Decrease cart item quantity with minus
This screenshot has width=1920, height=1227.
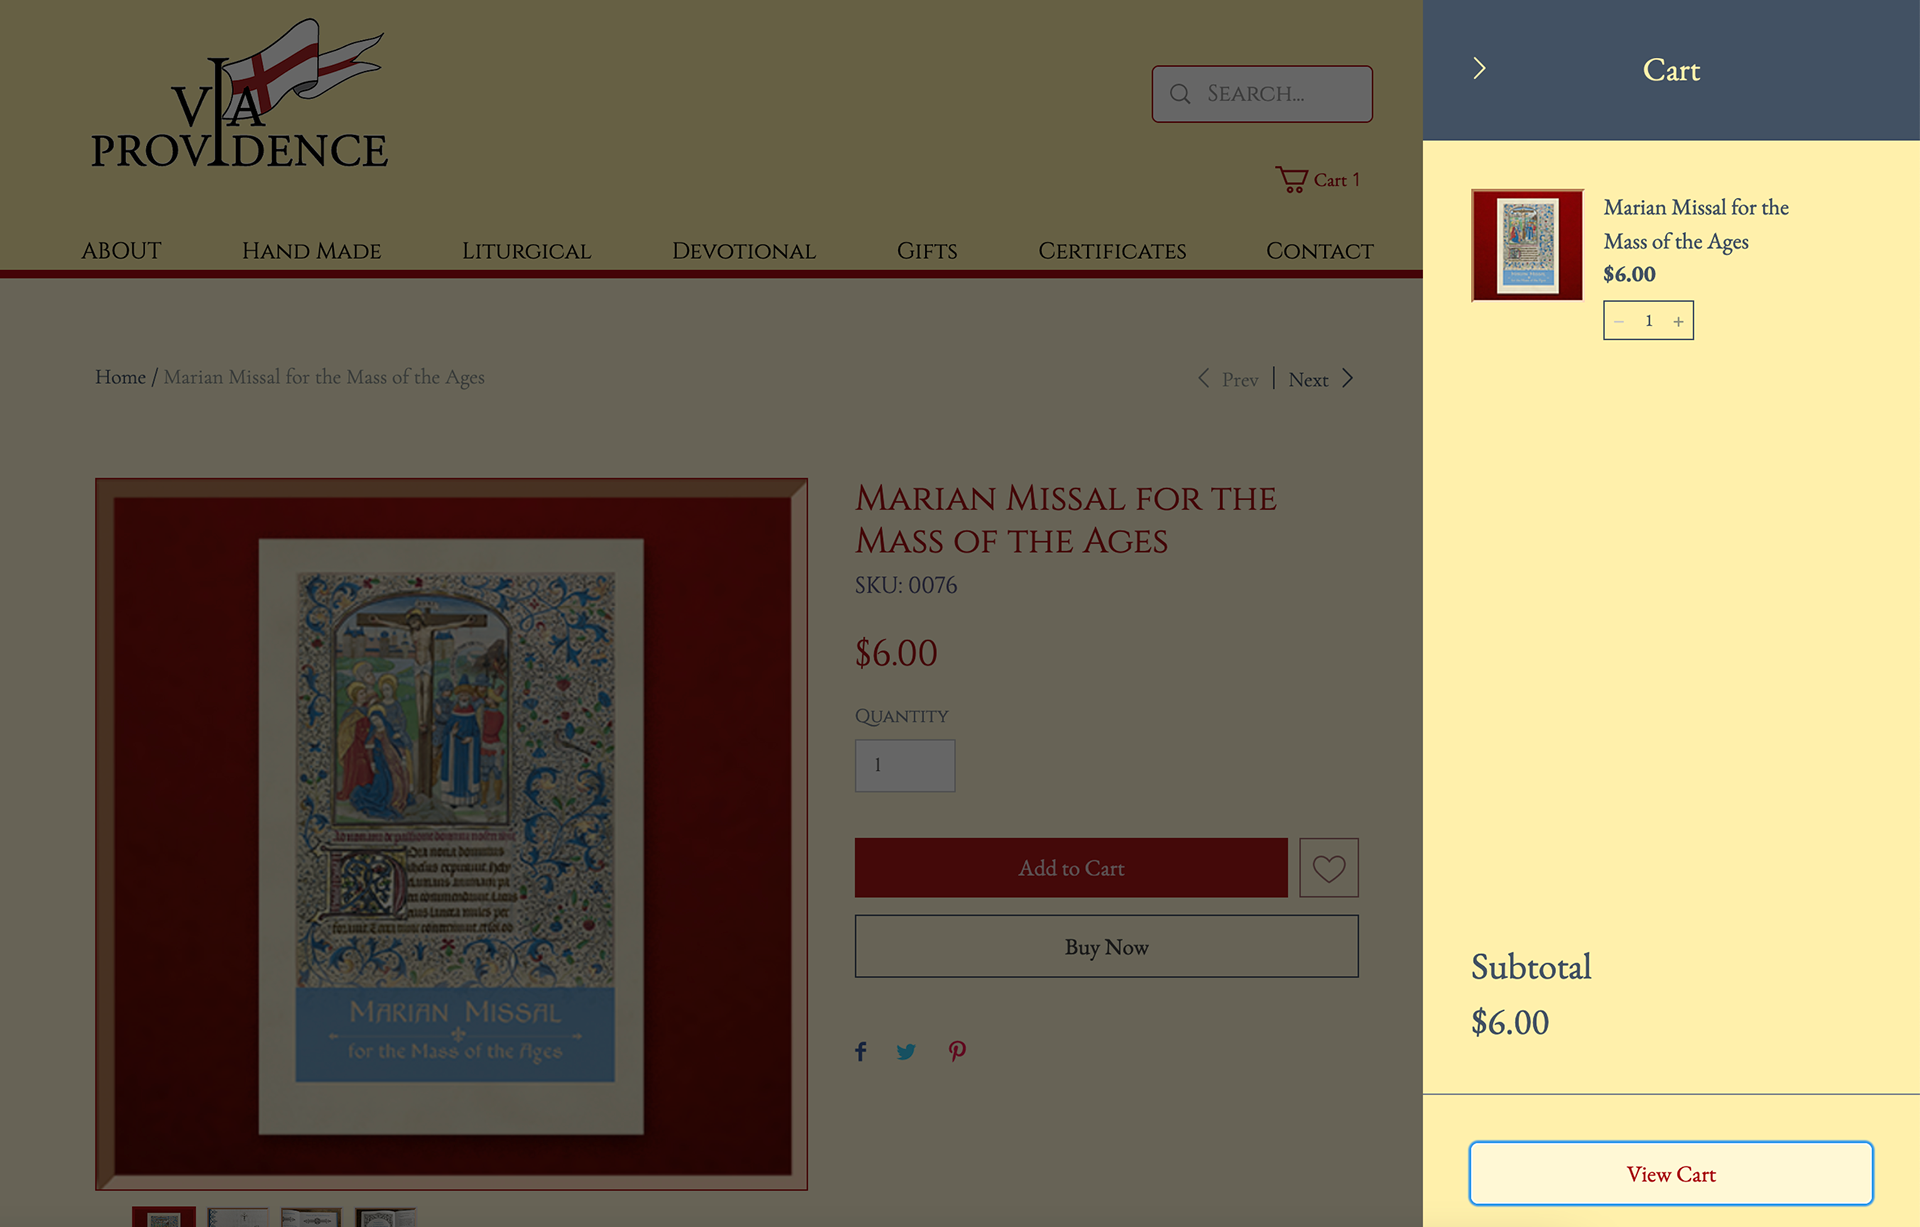pos(1619,321)
